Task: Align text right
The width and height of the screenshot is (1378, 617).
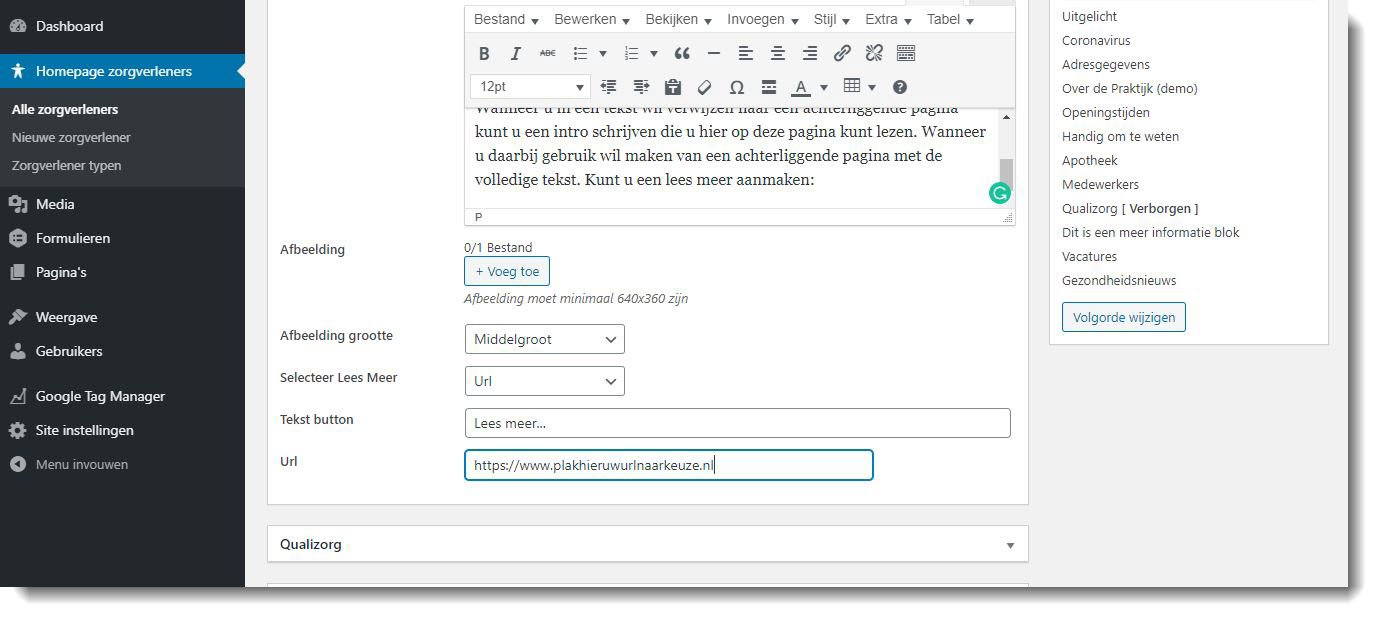Action: pos(810,53)
